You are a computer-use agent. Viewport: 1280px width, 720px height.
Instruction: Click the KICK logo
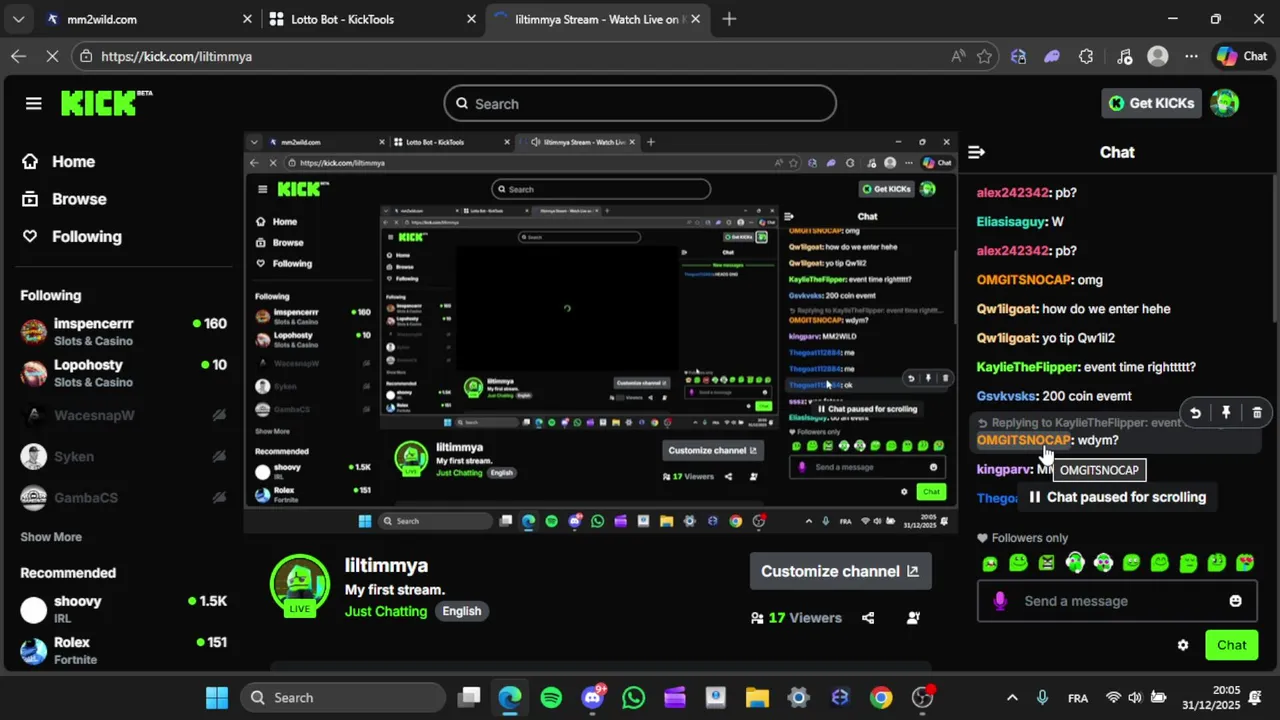105,103
